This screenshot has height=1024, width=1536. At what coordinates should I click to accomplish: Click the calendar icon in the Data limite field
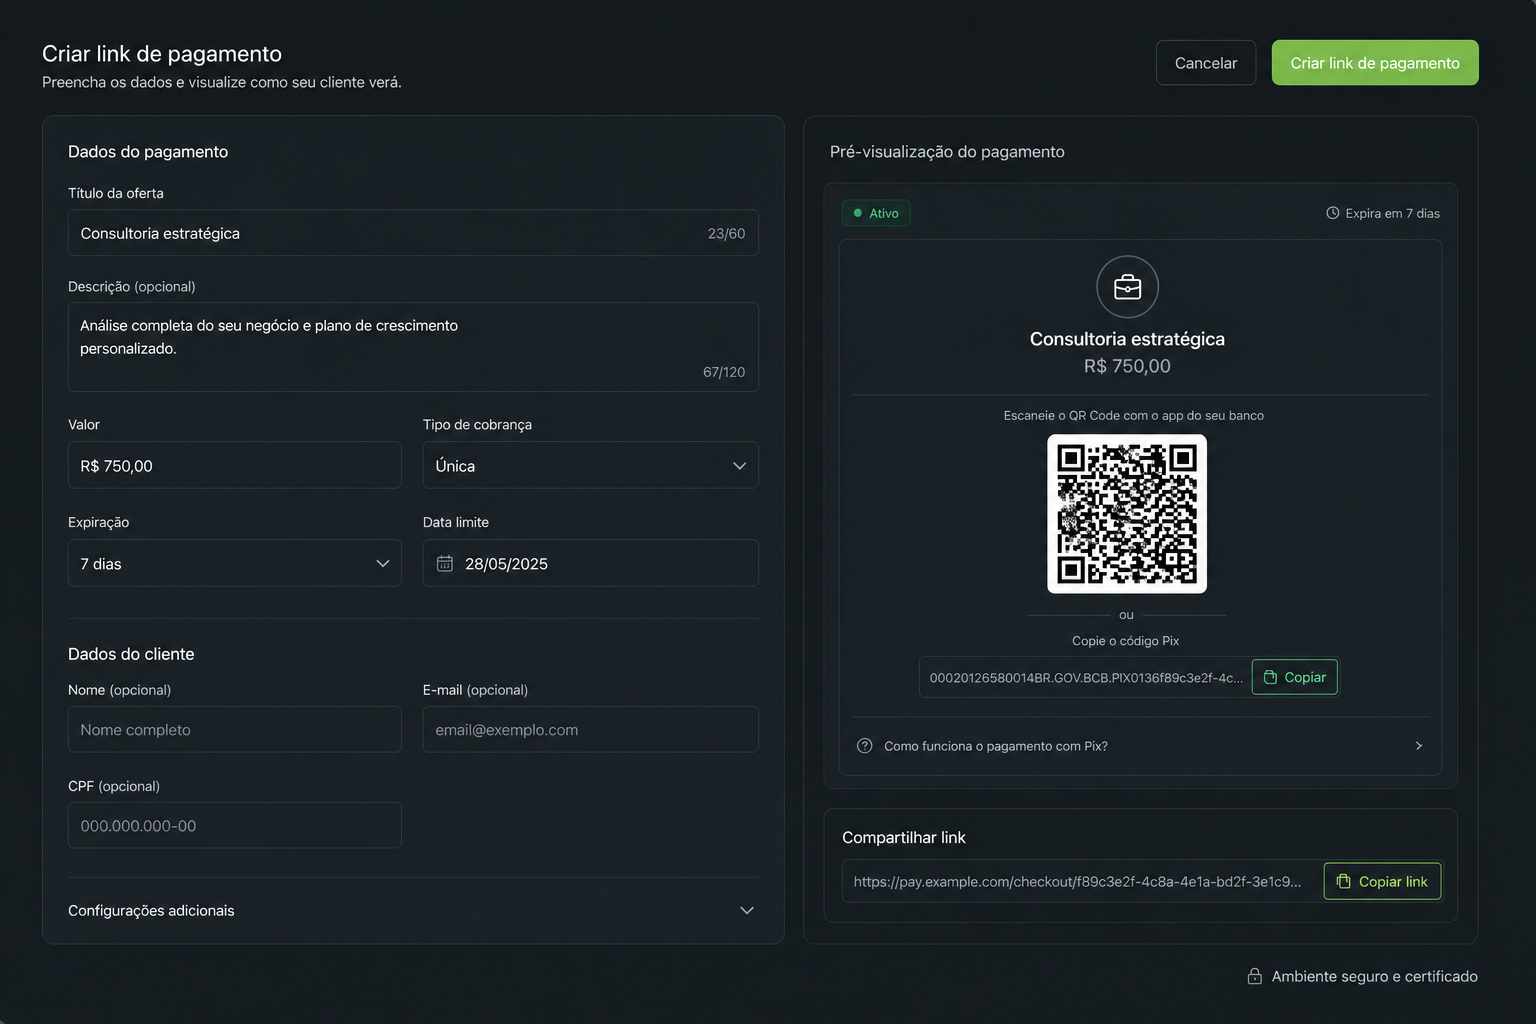tap(445, 564)
